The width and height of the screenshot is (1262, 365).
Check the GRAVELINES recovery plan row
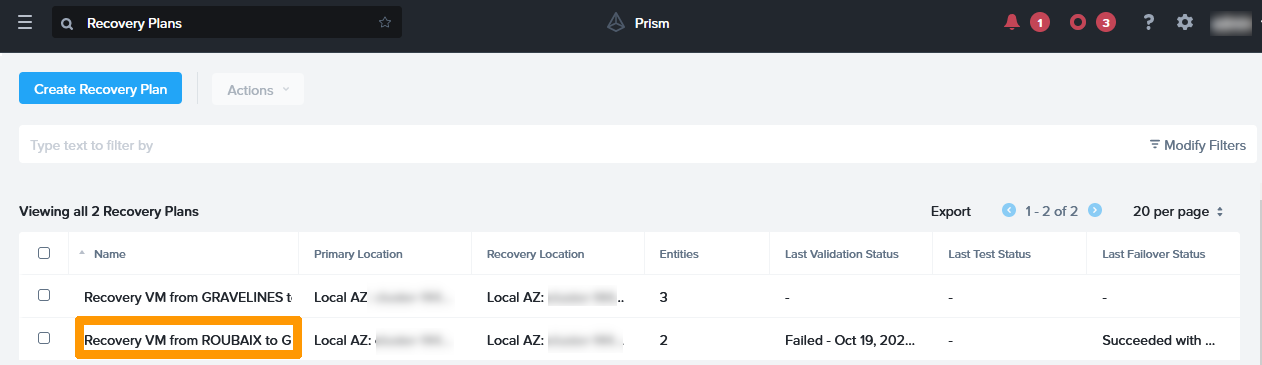point(44,295)
